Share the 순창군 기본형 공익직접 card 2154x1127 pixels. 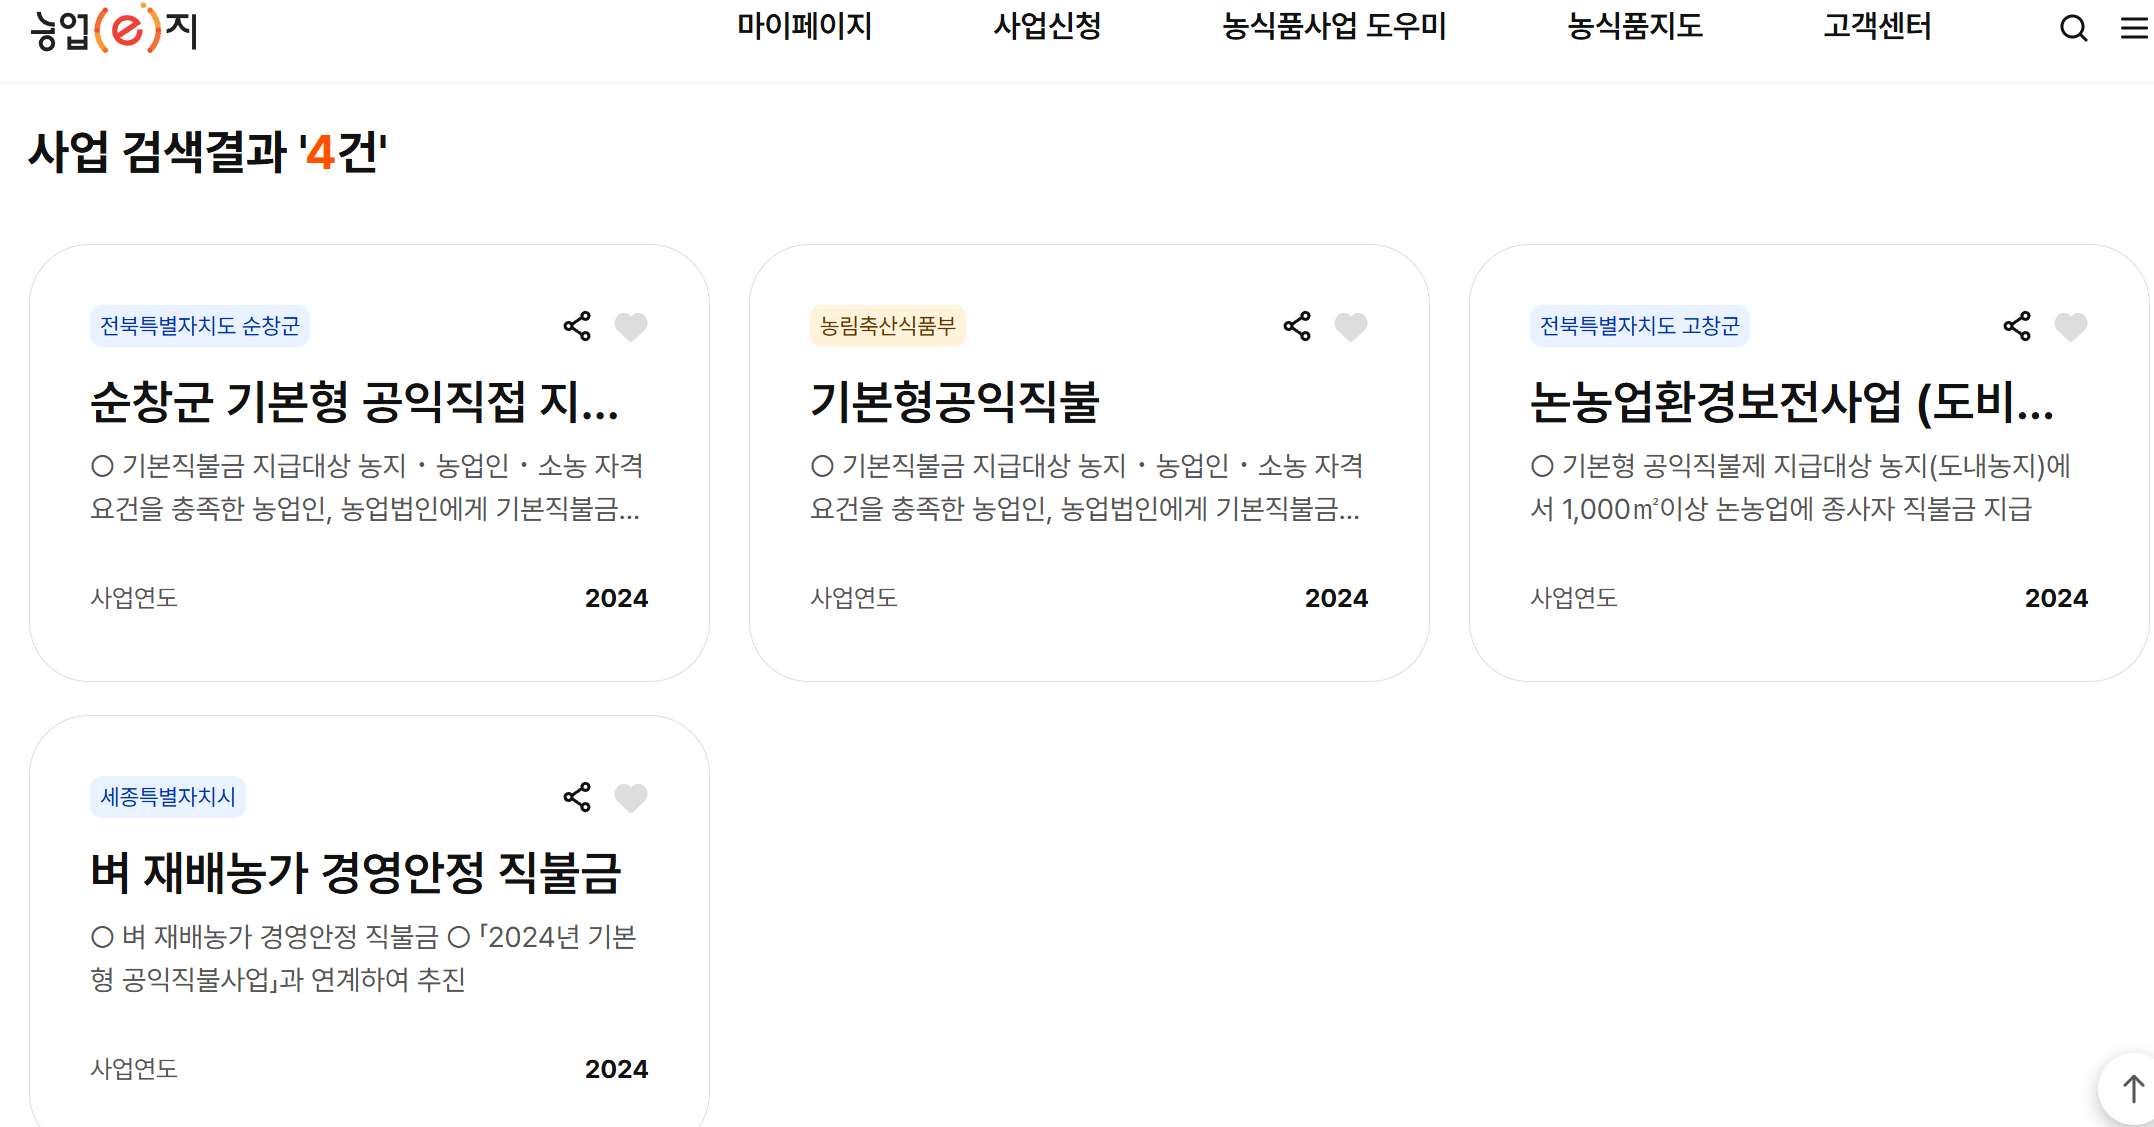[x=577, y=326]
